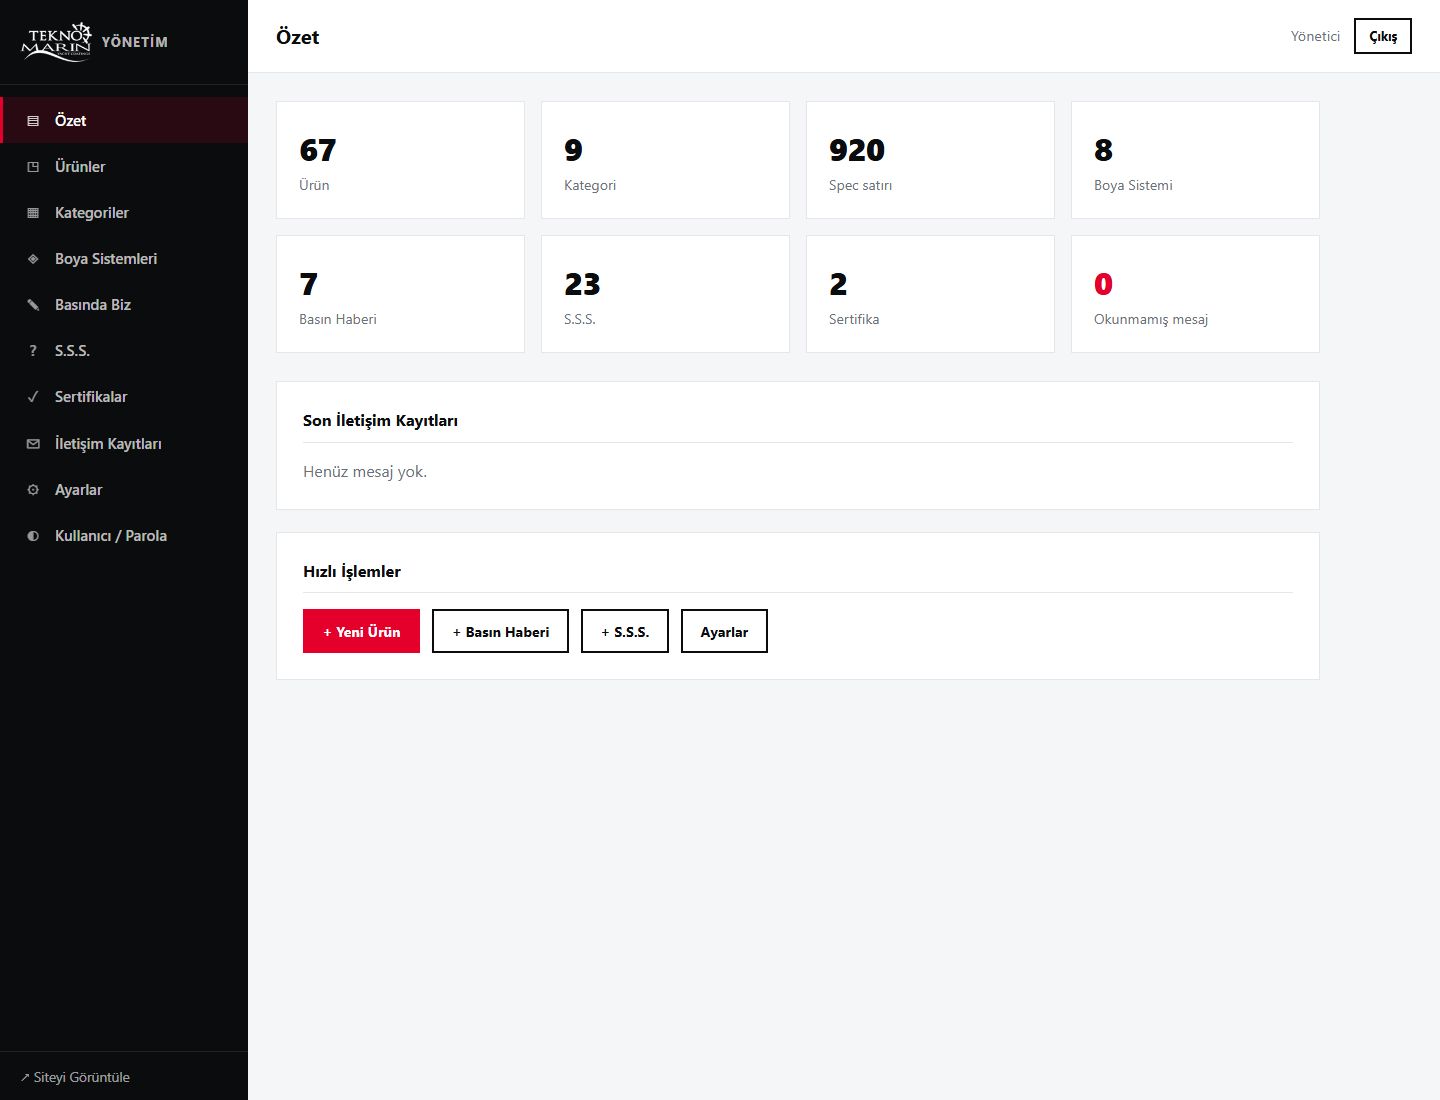Click the Çıkış logout button
This screenshot has width=1440, height=1100.
pyautogui.click(x=1383, y=36)
